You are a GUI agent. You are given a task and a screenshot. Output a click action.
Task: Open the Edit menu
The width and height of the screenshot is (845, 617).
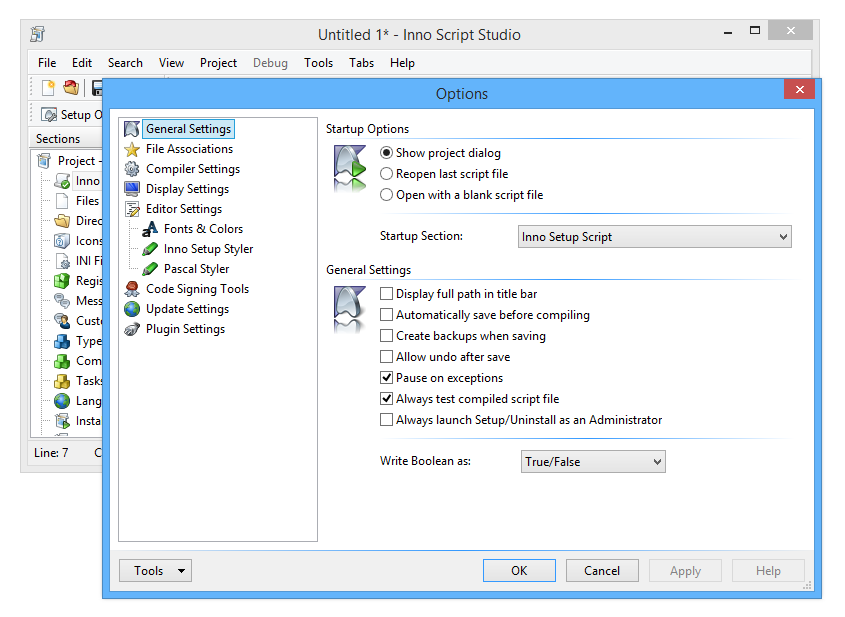[82, 63]
